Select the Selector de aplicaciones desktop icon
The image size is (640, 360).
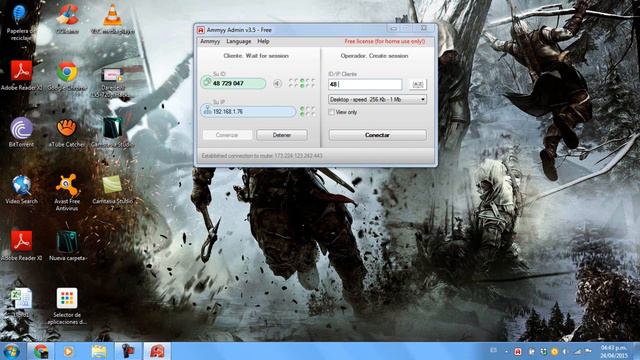coord(67,307)
